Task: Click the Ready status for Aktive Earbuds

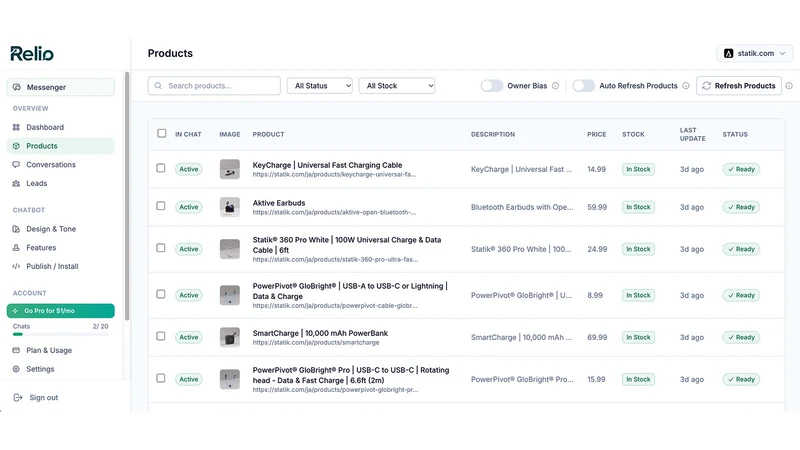Action: tap(741, 207)
